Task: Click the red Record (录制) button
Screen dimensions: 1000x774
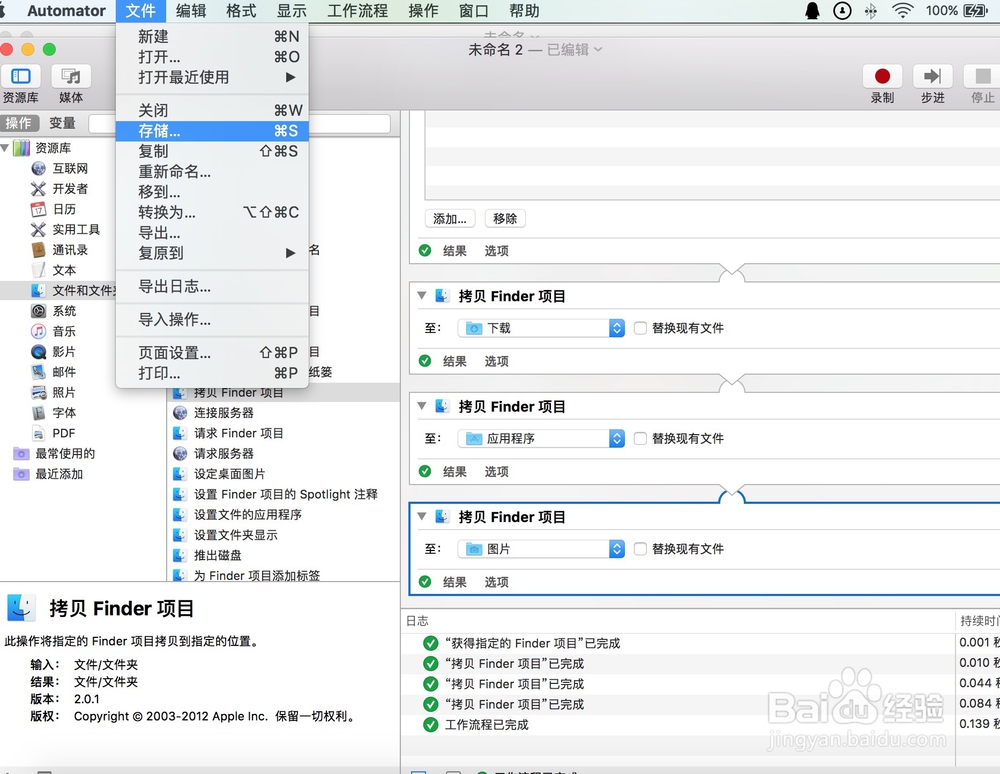Action: pyautogui.click(x=882, y=77)
